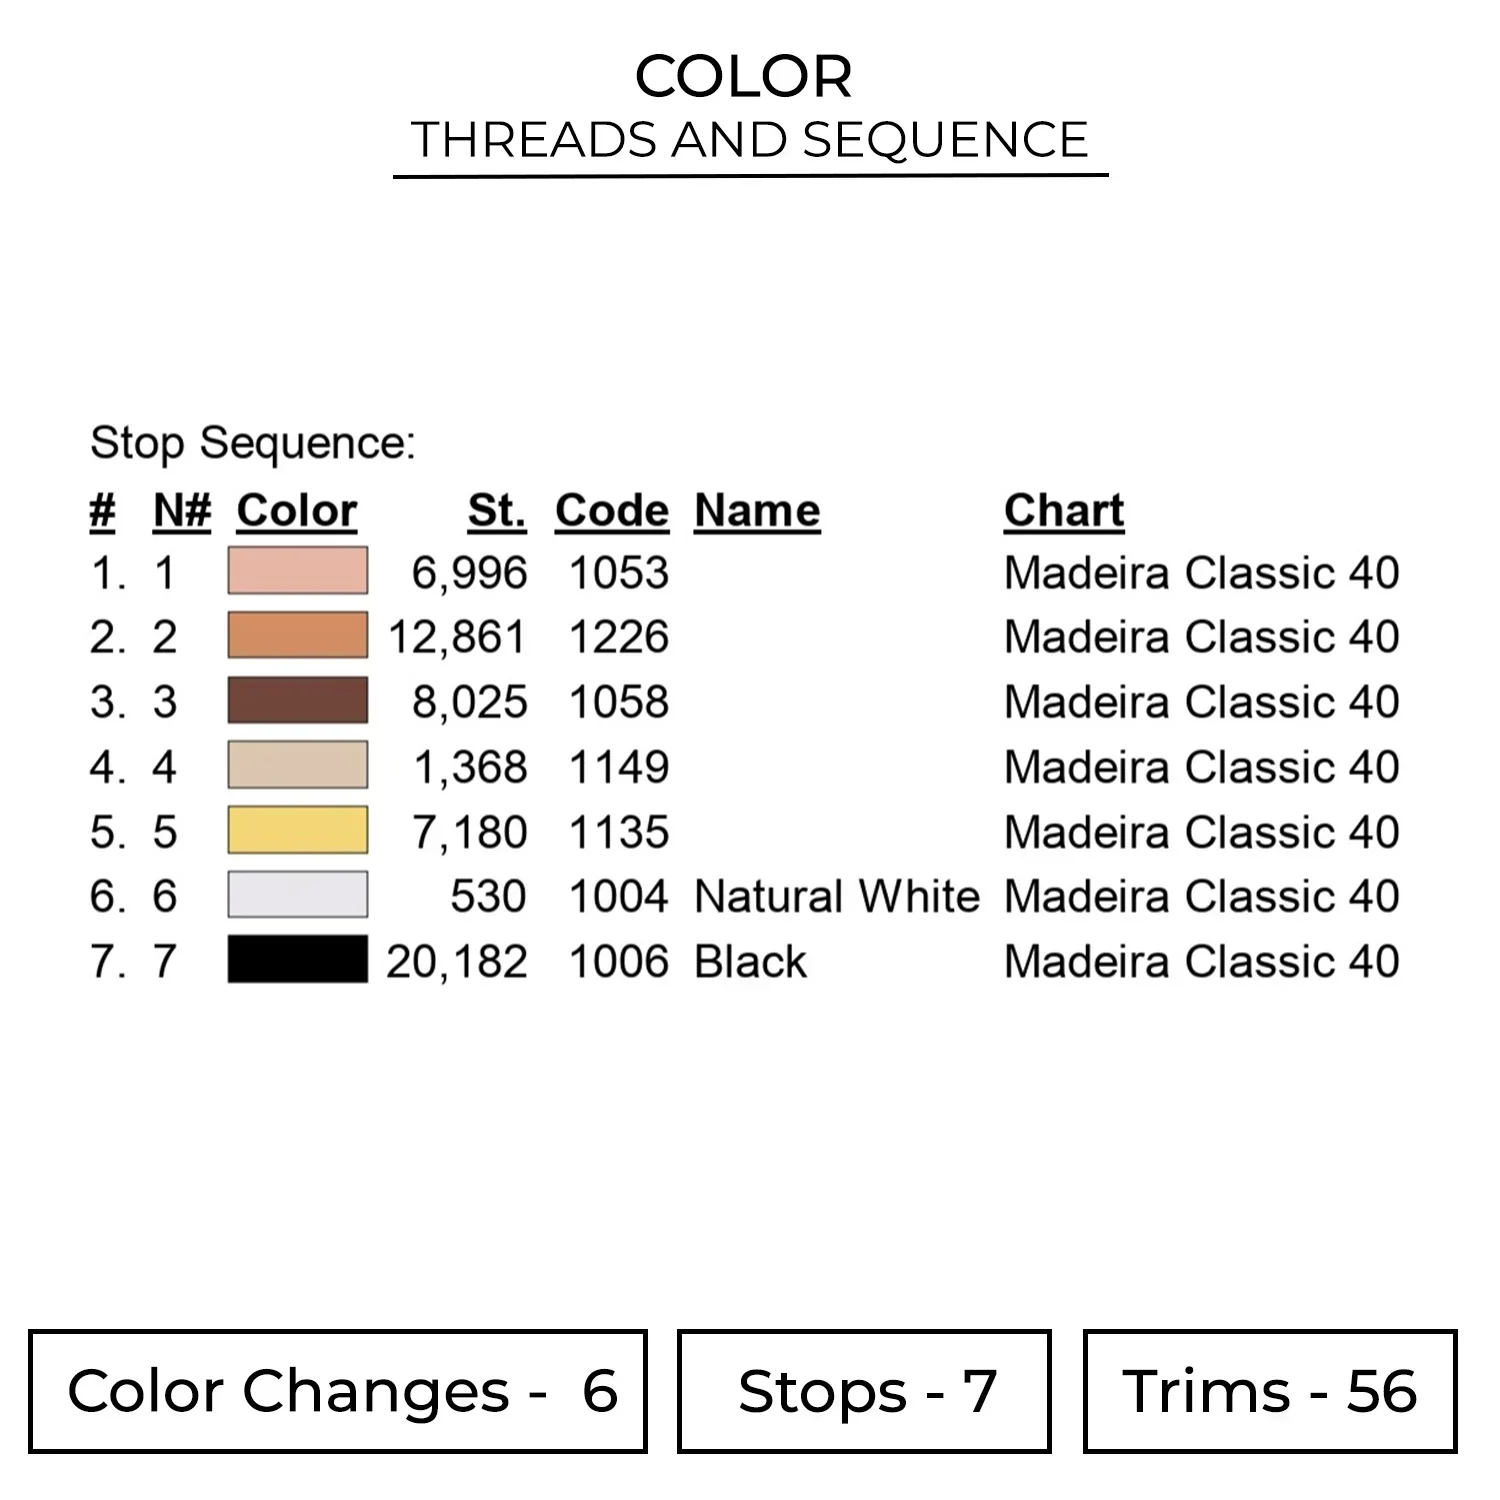Click the Natural White color swatch
Viewport: 1500px width, 1500px height.
(297, 895)
